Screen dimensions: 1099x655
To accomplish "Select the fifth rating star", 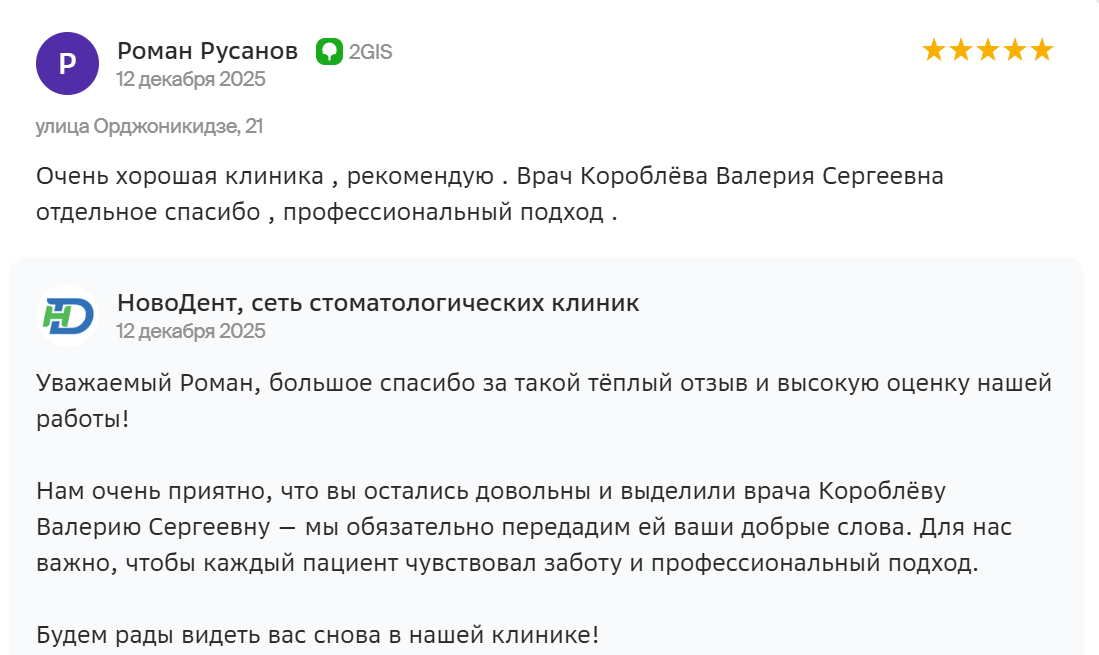I will tap(1042, 50).
